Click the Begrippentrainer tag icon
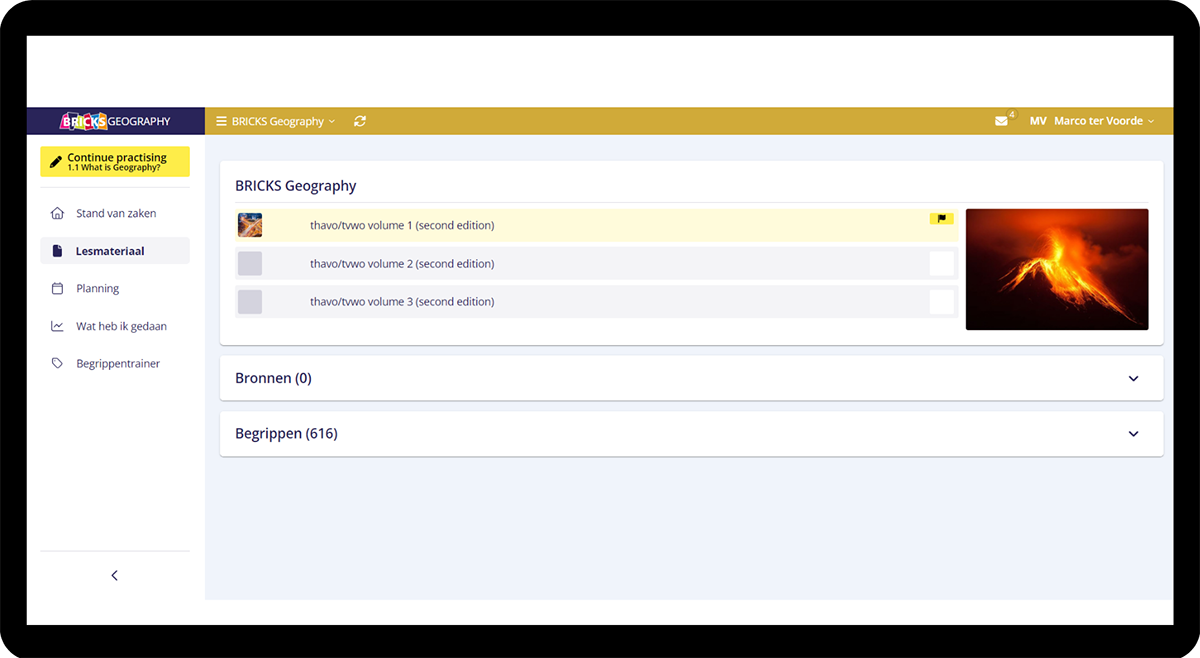The image size is (1200, 658). click(x=57, y=364)
